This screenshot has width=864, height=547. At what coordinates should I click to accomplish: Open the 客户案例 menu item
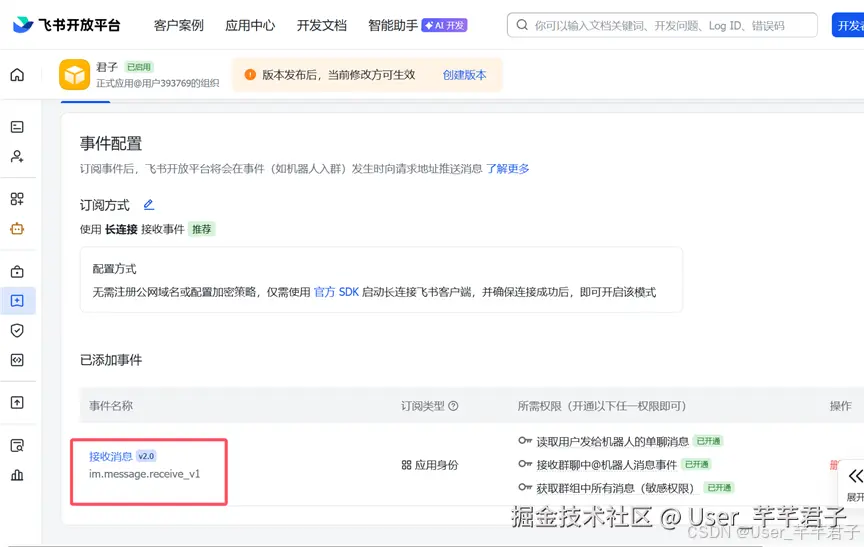(179, 25)
